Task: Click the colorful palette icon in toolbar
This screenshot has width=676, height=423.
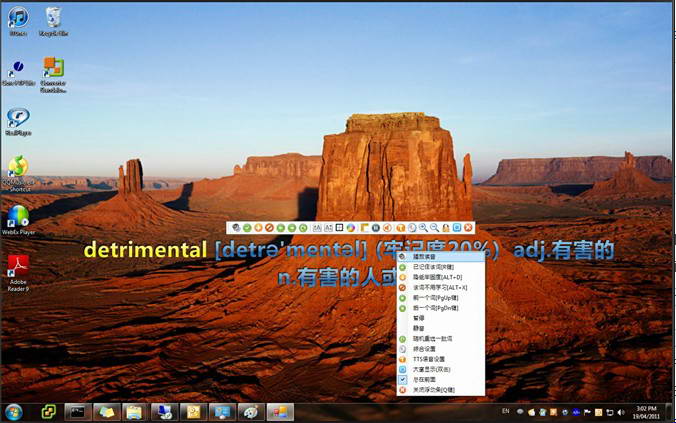Action: pyautogui.click(x=351, y=228)
